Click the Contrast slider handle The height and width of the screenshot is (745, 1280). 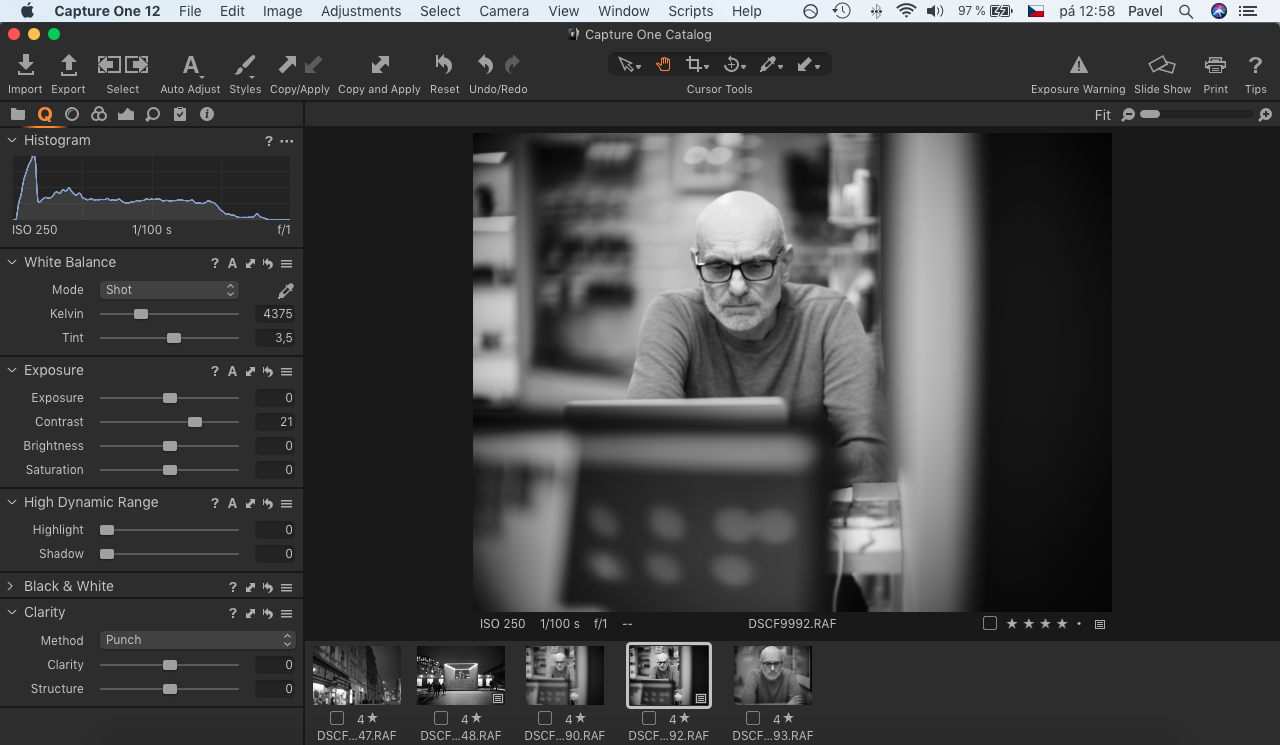point(194,421)
